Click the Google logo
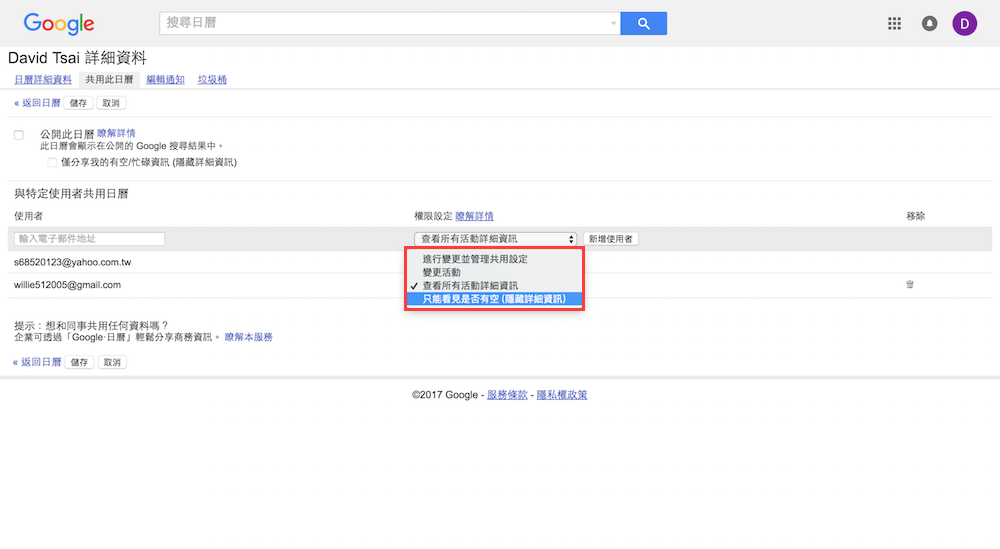The image size is (1000, 549). (58, 24)
